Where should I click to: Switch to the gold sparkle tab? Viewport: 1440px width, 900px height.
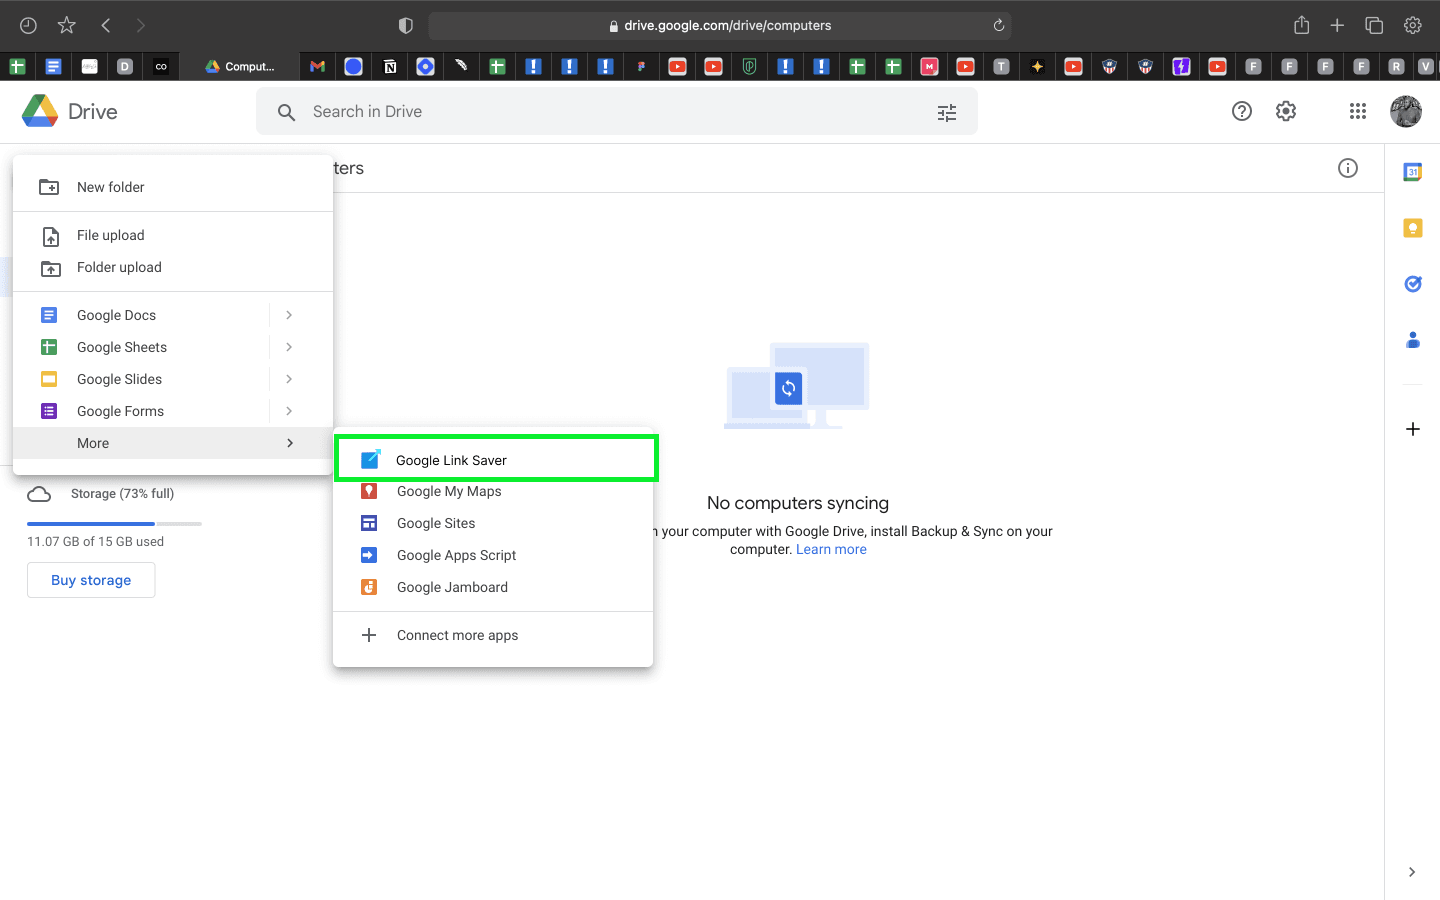[x=1037, y=67]
